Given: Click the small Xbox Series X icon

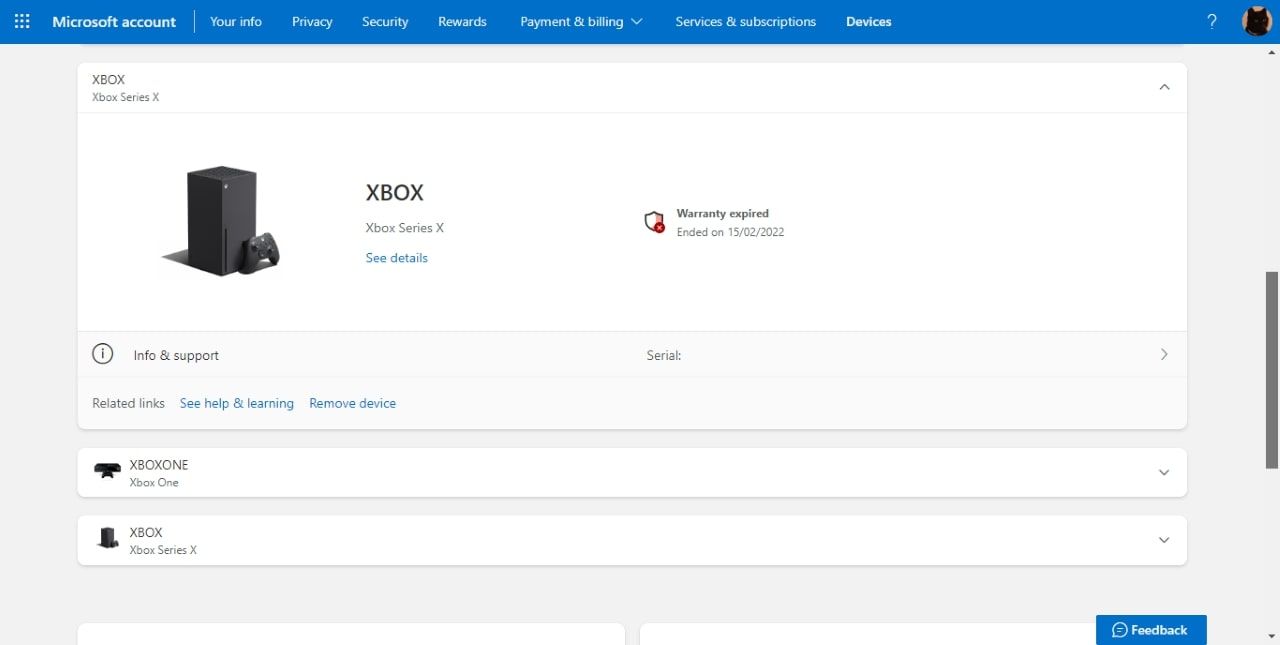Looking at the screenshot, I should (x=107, y=539).
